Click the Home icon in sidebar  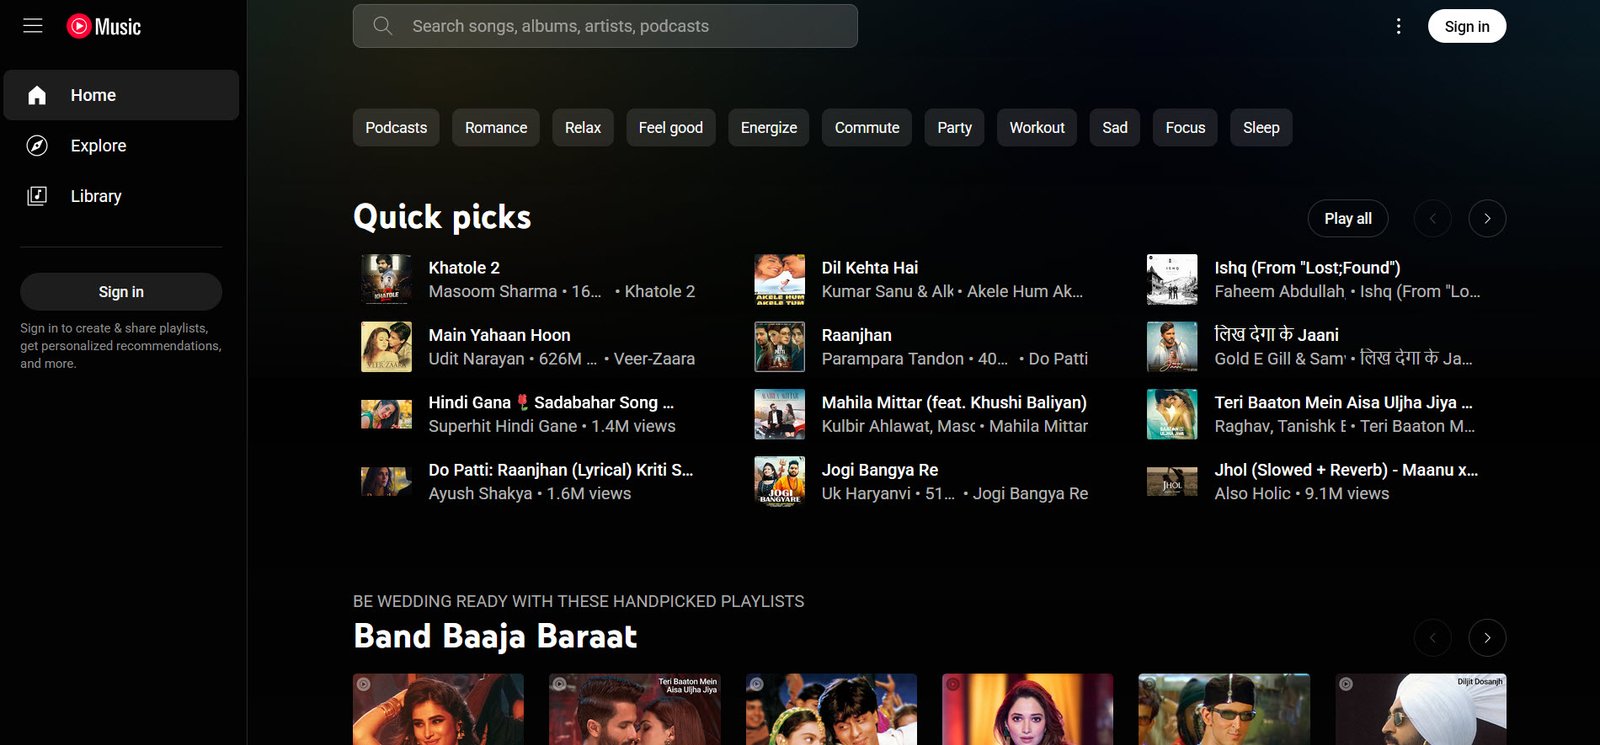[37, 95]
